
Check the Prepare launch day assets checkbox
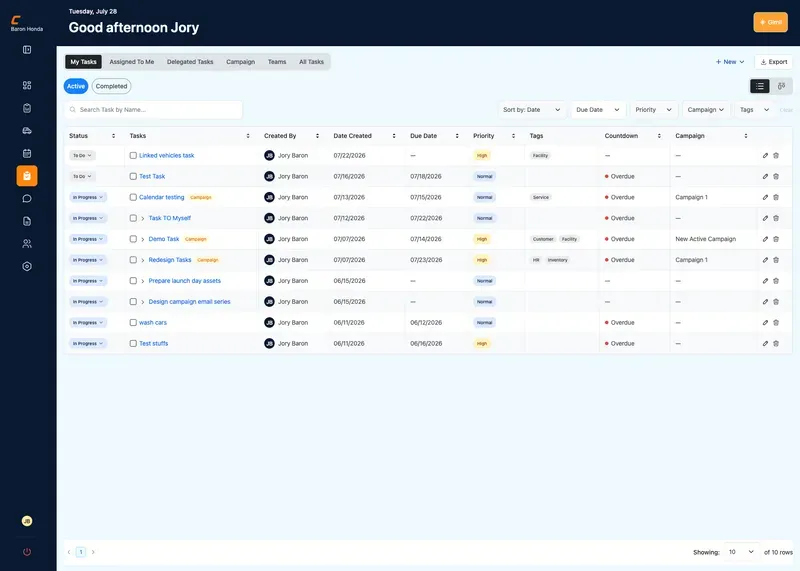click(133, 281)
